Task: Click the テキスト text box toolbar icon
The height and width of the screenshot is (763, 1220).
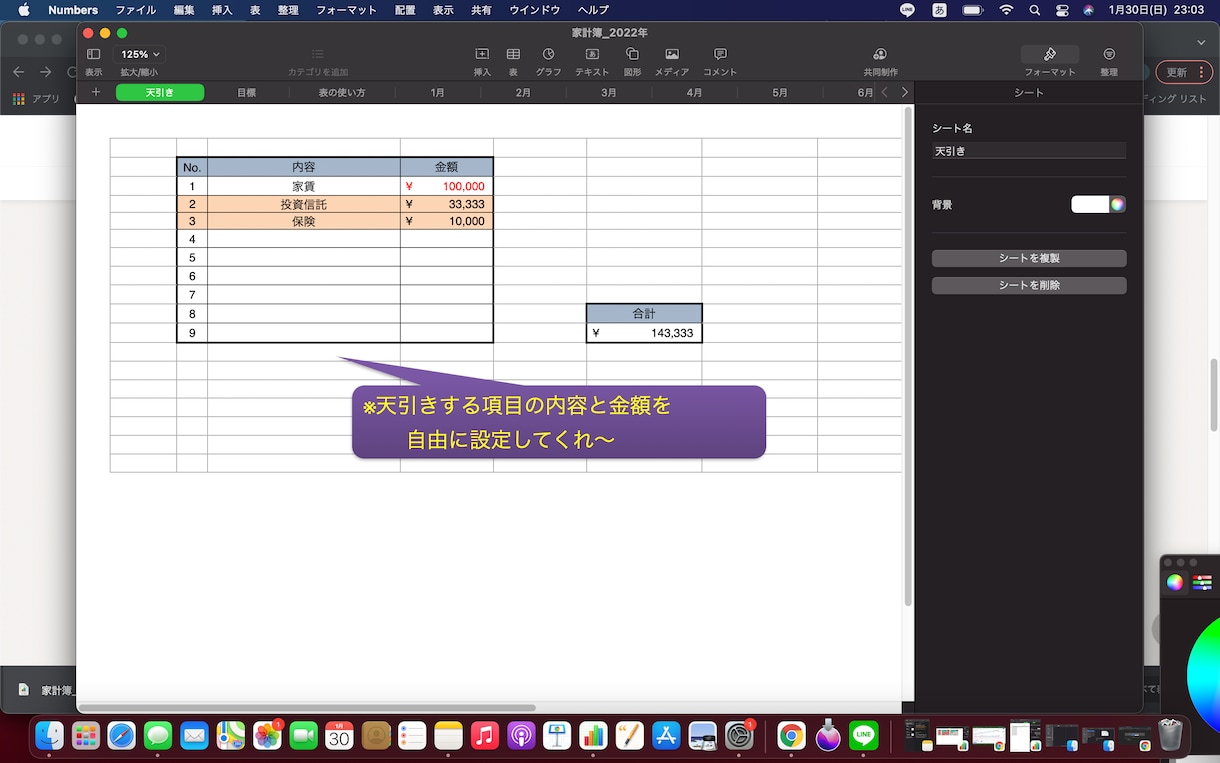Action: pyautogui.click(x=592, y=54)
